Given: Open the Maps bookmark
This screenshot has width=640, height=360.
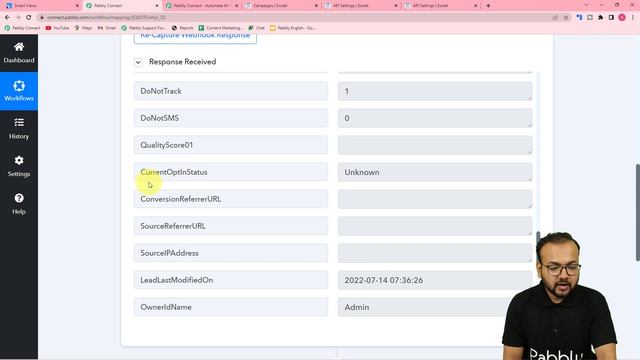Looking at the screenshot, I should pyautogui.click(x=84, y=28).
